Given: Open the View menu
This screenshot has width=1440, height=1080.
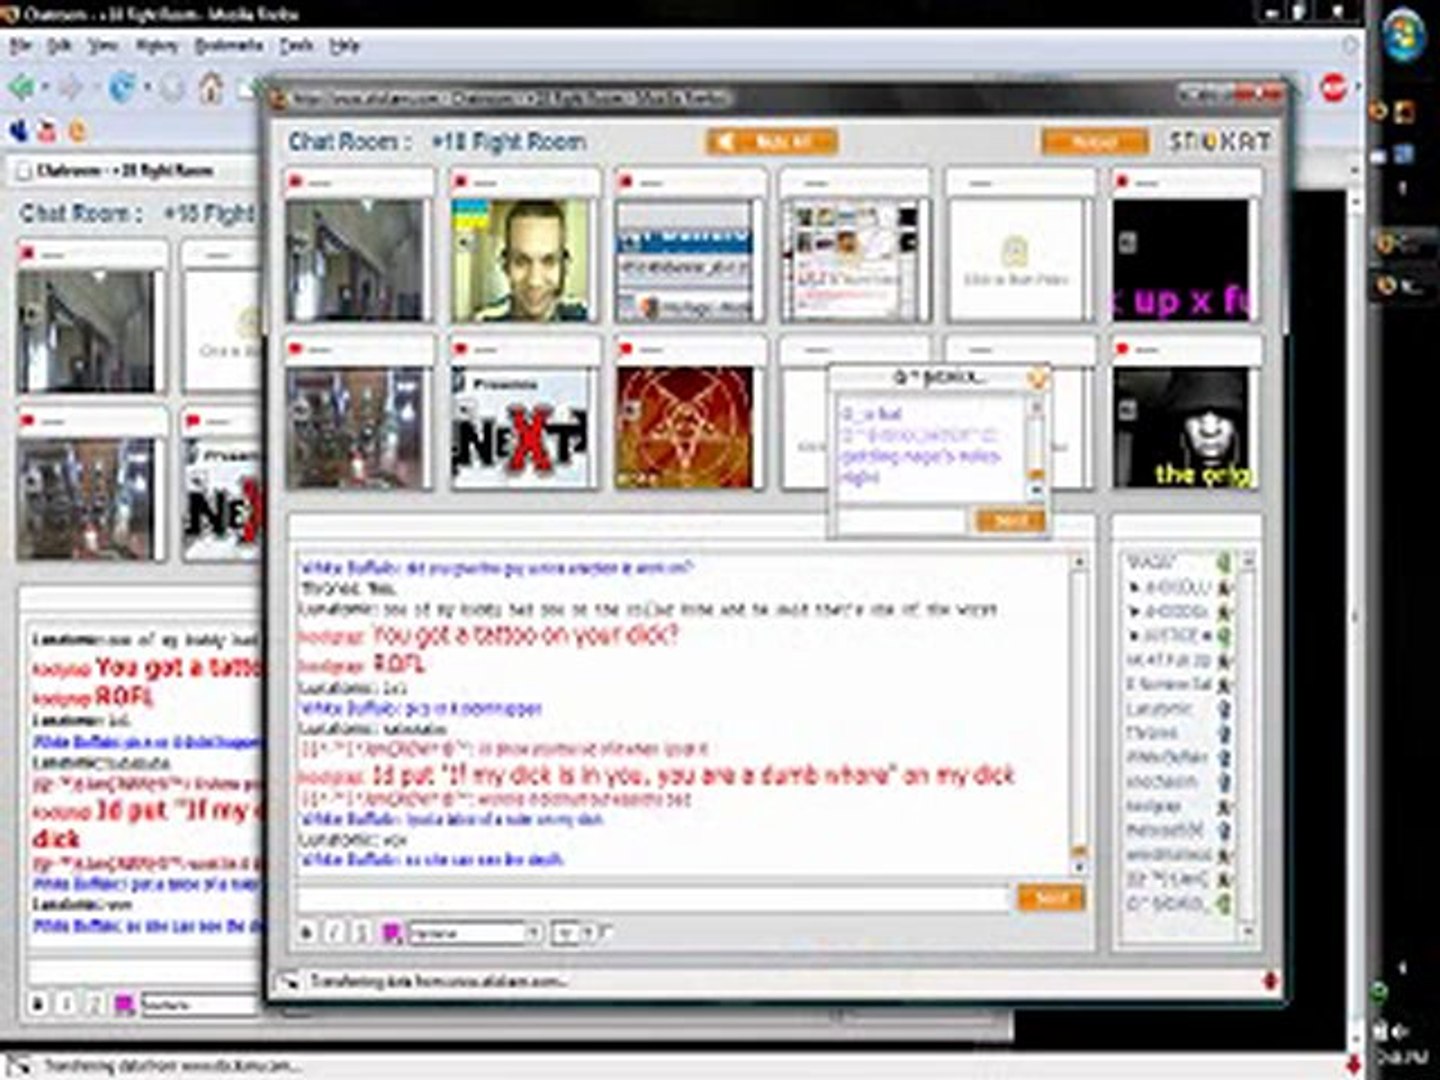Looking at the screenshot, I should pyautogui.click(x=103, y=46).
